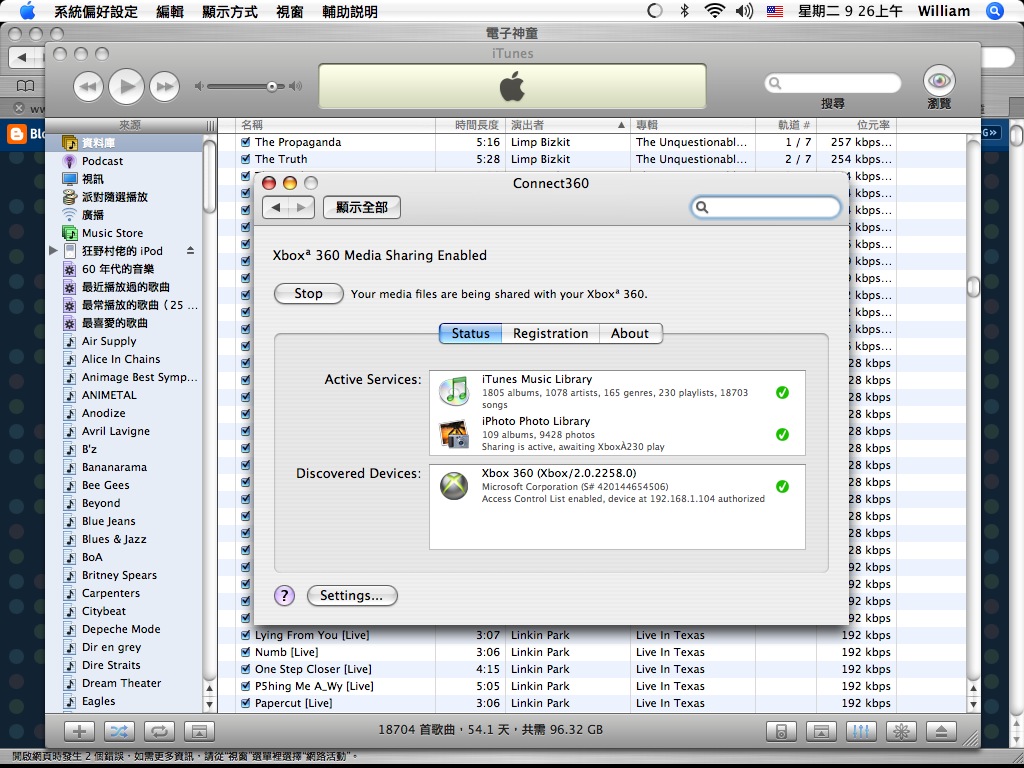Open the 編輯 menu
The image size is (1024, 768).
click(170, 12)
